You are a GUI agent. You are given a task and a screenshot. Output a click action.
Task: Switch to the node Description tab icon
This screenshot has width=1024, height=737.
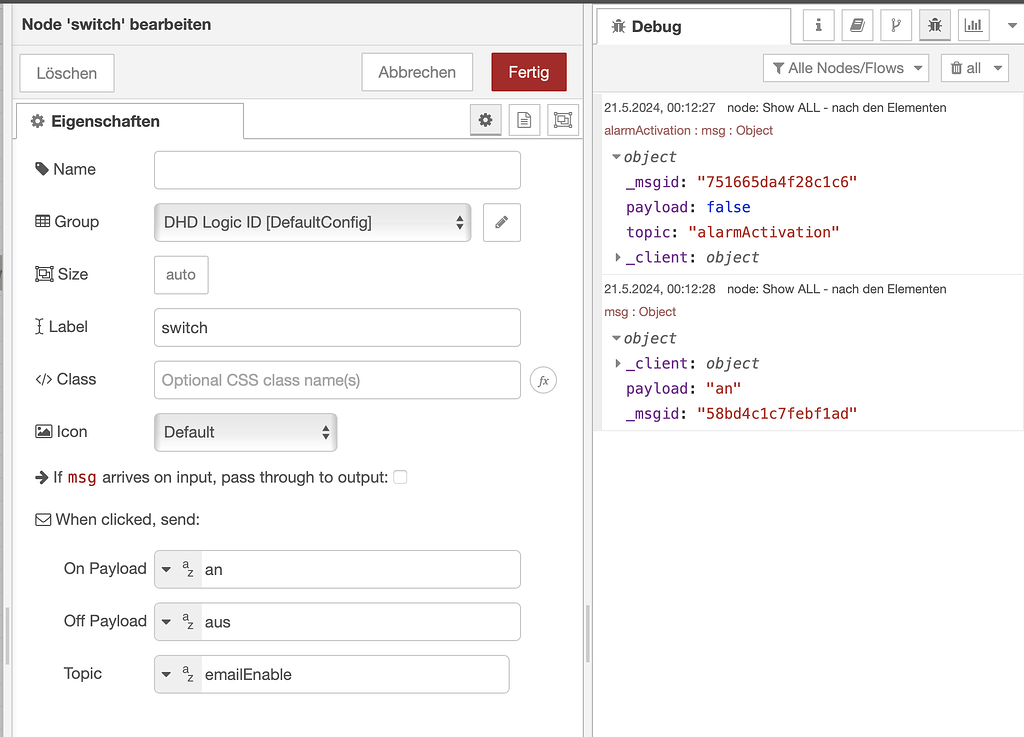click(x=523, y=120)
